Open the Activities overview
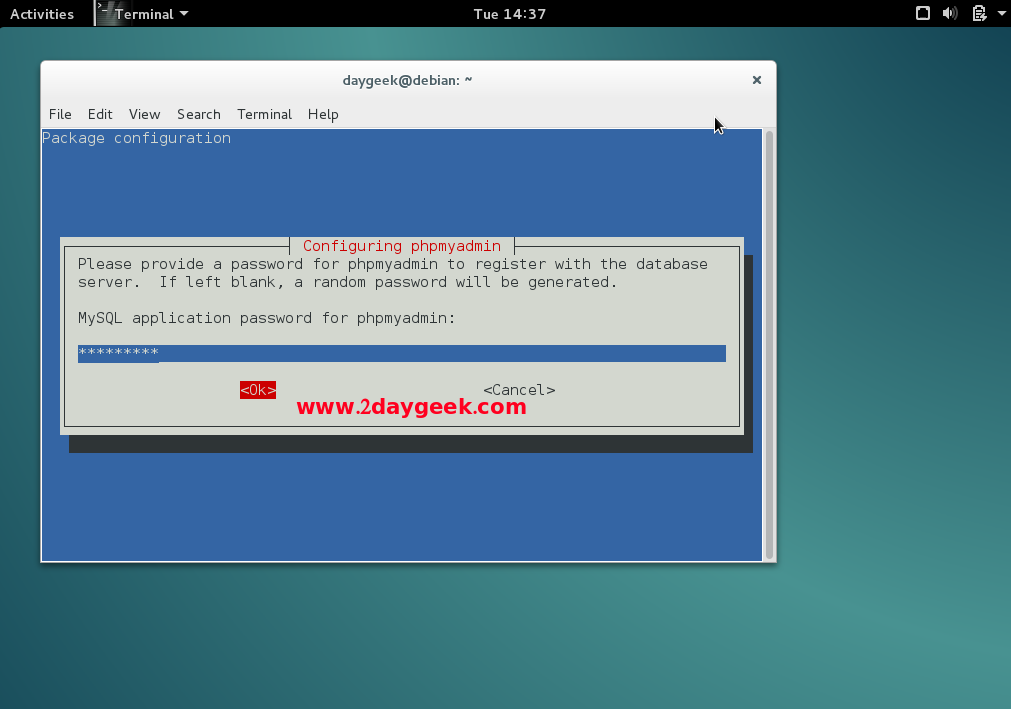The width and height of the screenshot is (1011, 709). [x=42, y=14]
